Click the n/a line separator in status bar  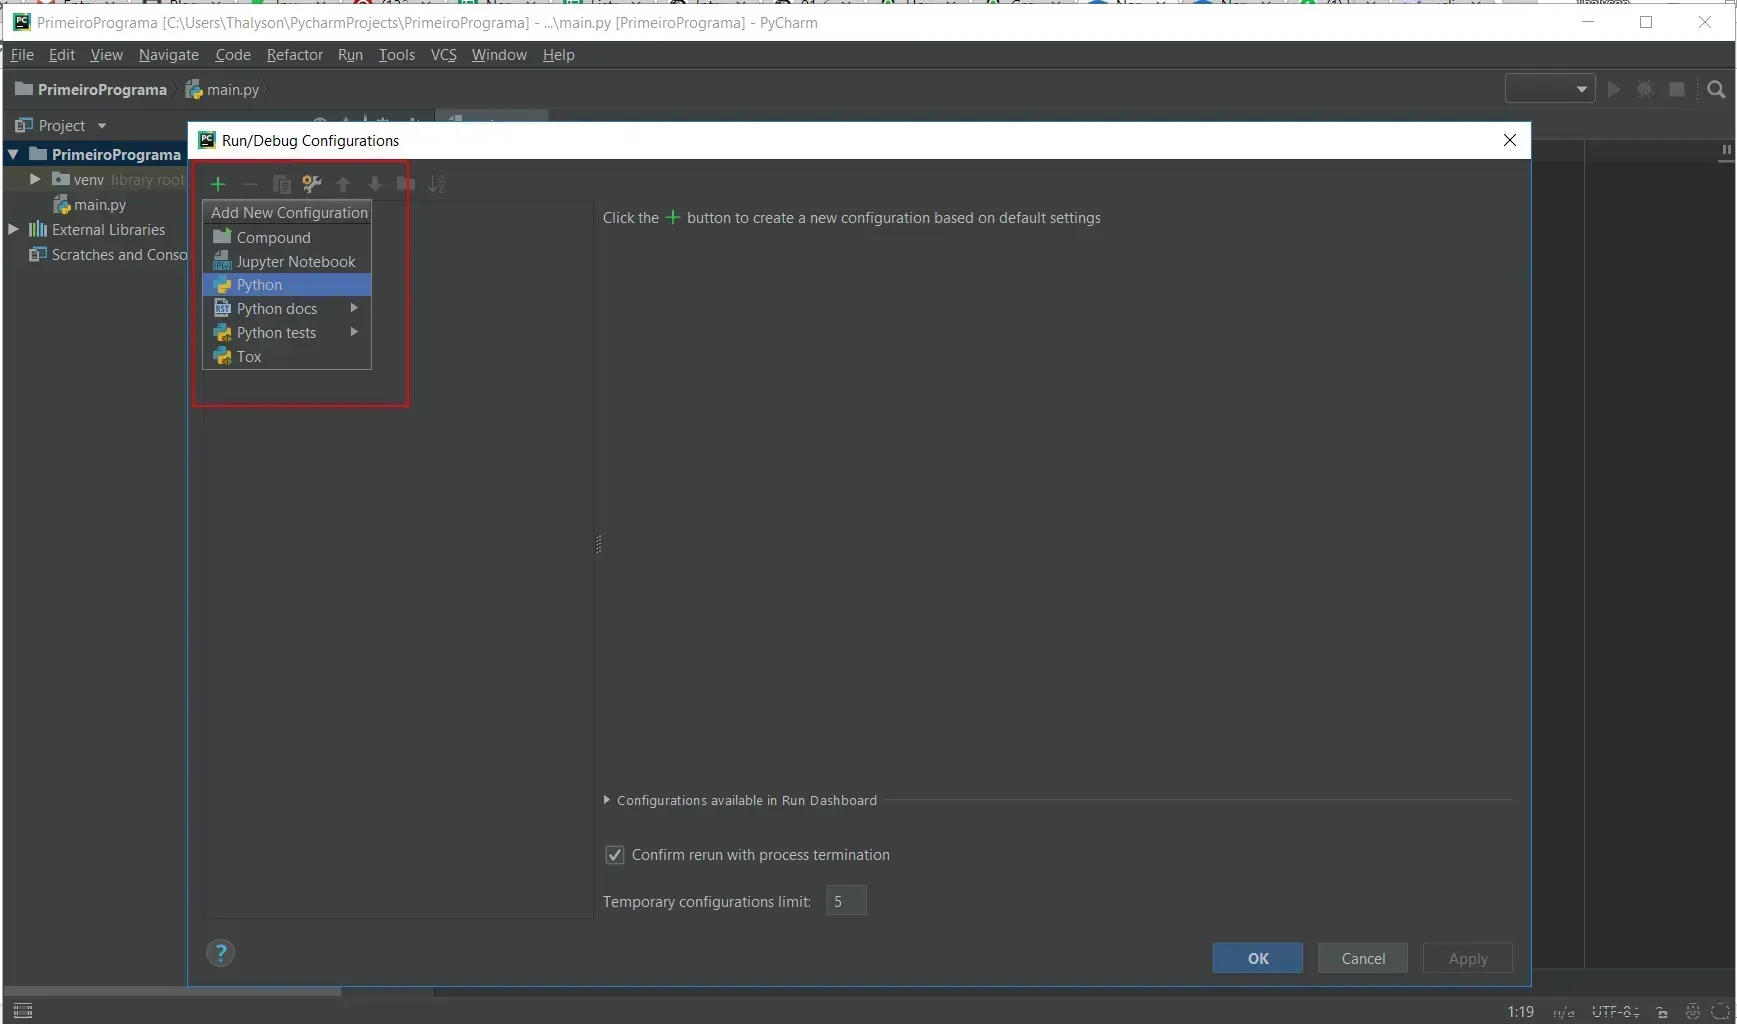coord(1563,1012)
